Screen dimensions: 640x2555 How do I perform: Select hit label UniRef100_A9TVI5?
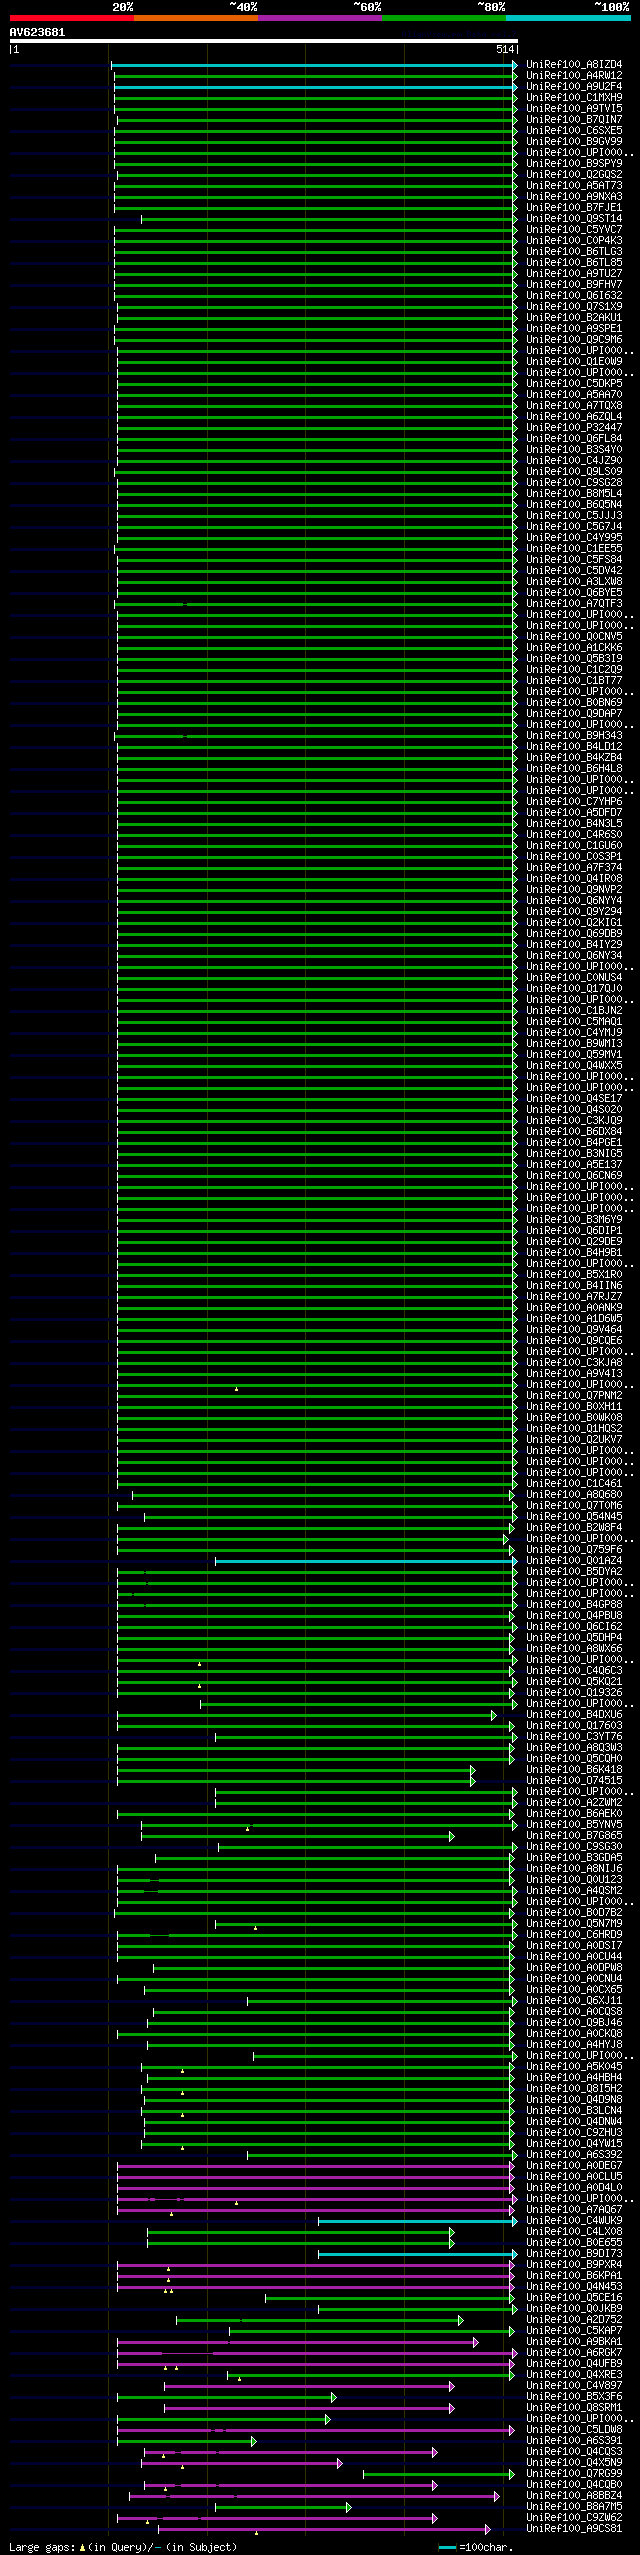pos(574,109)
